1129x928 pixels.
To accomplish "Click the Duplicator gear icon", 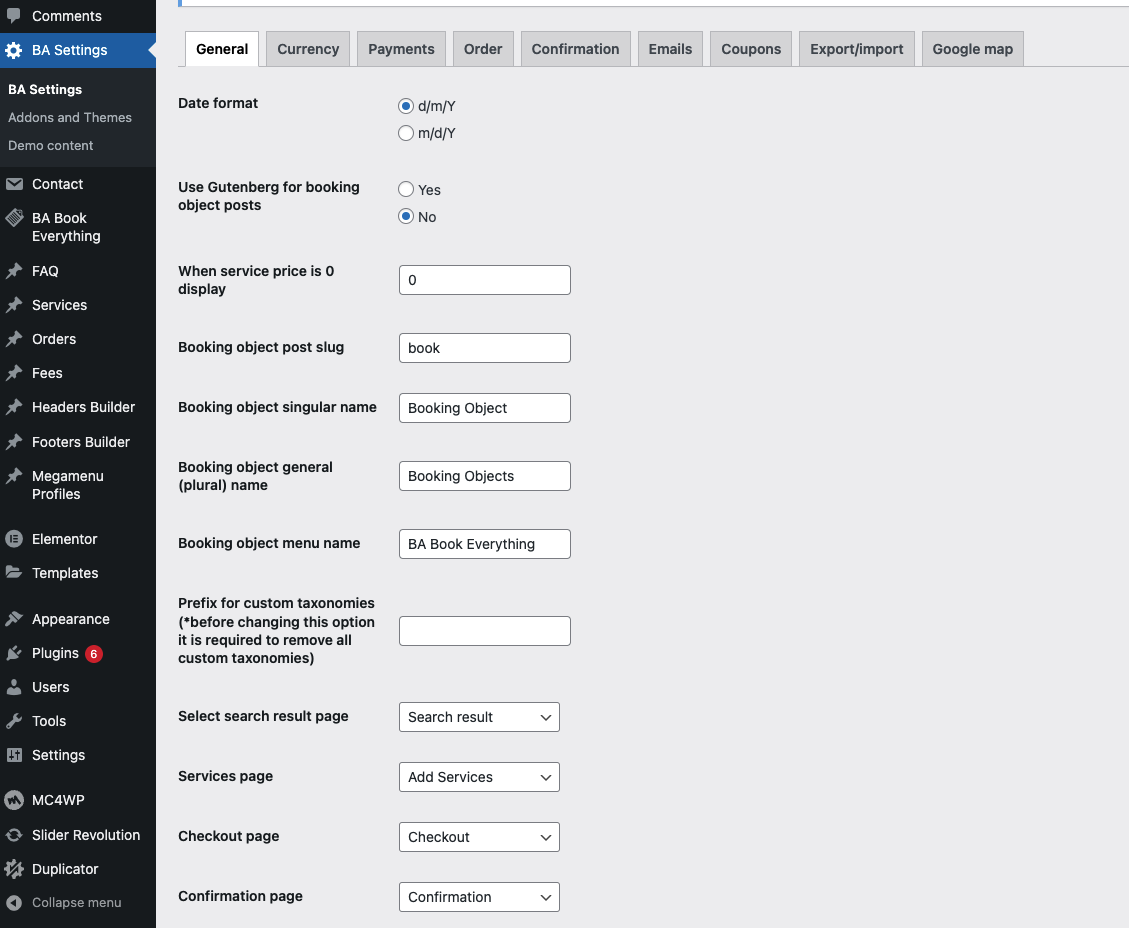I will (14, 869).
